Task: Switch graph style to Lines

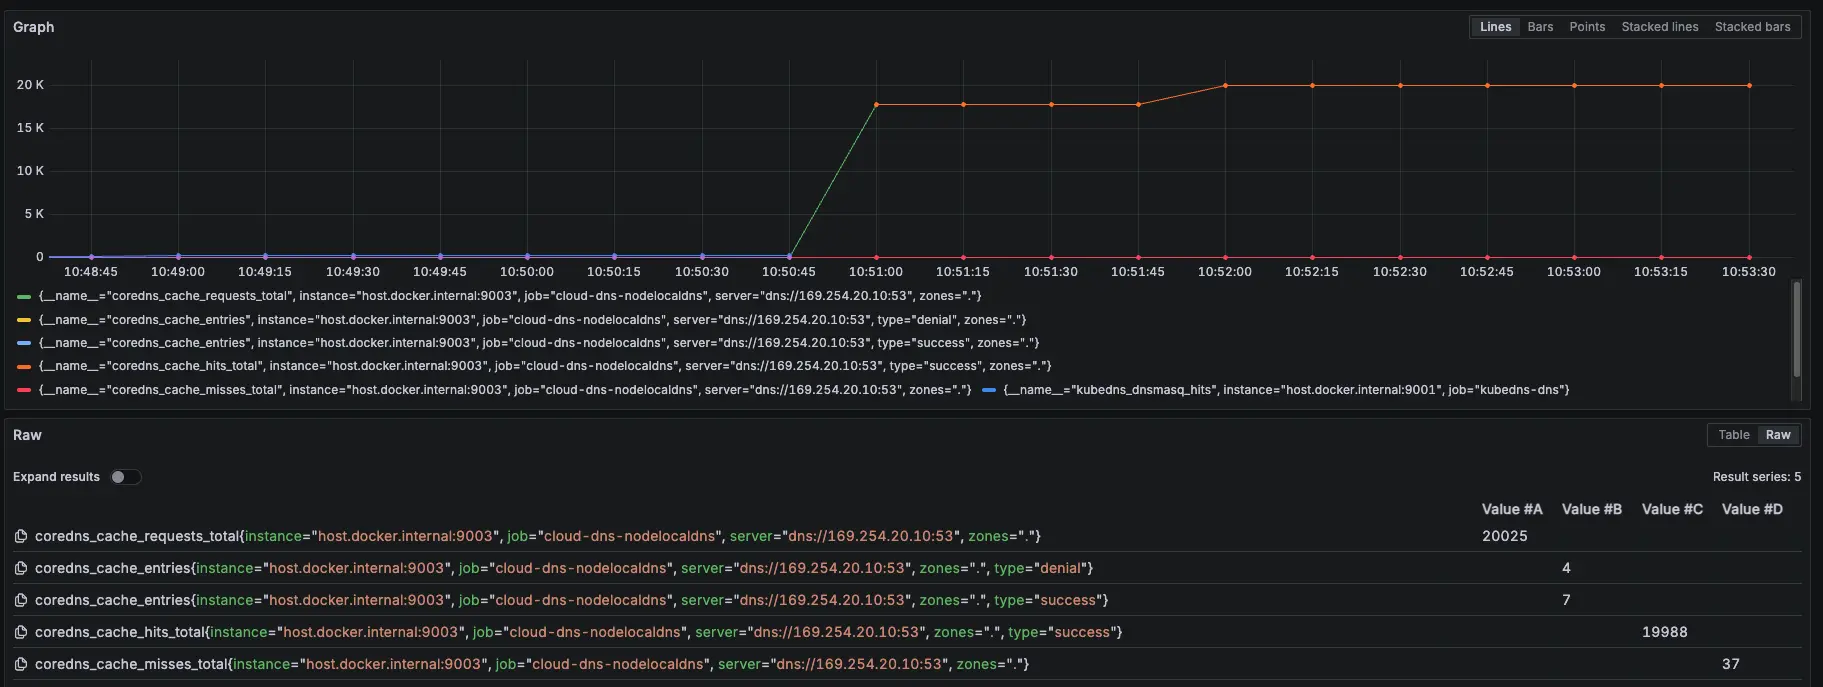Action: (x=1495, y=27)
